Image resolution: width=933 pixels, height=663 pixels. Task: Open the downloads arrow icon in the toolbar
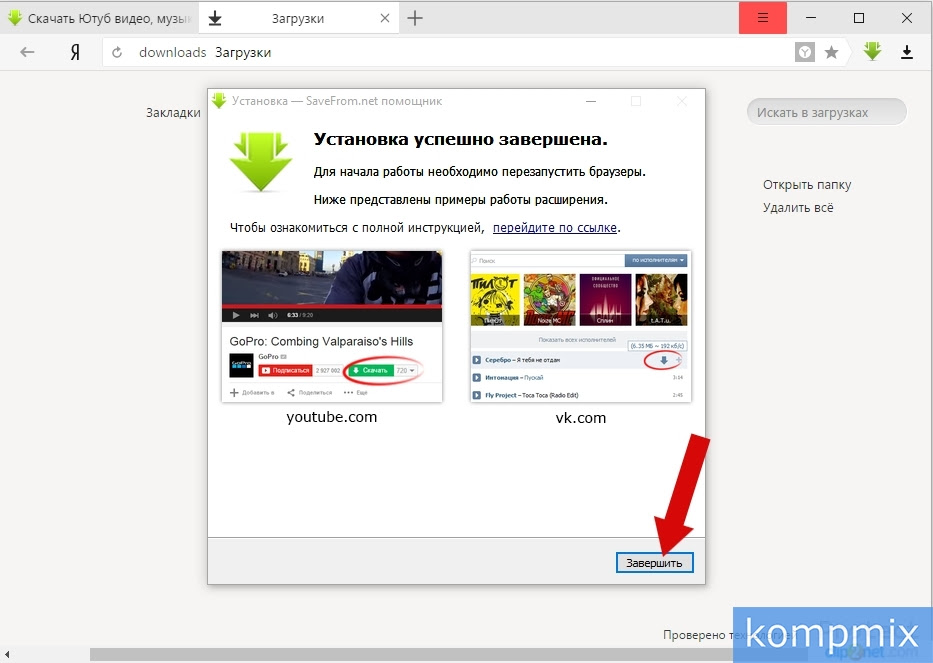[907, 52]
